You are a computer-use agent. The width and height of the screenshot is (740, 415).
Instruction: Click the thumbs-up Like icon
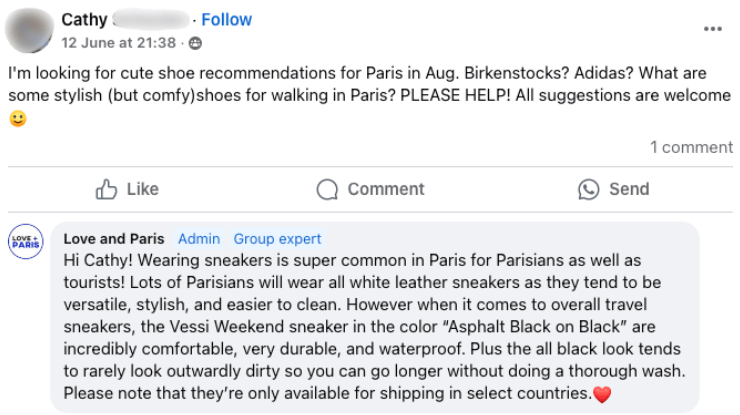pyautogui.click(x=105, y=189)
